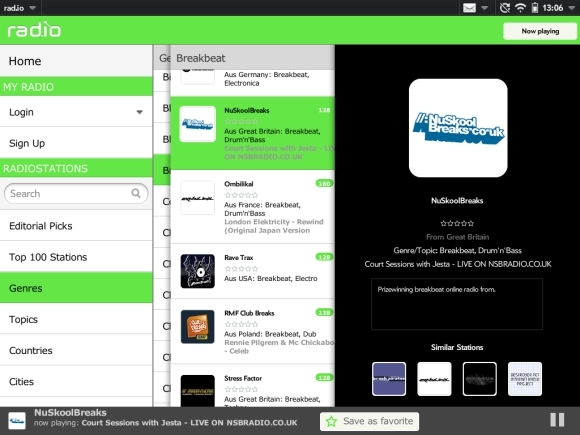This screenshot has width=580, height=435.
Task: Click the search magnifier icon
Action: 136,193
